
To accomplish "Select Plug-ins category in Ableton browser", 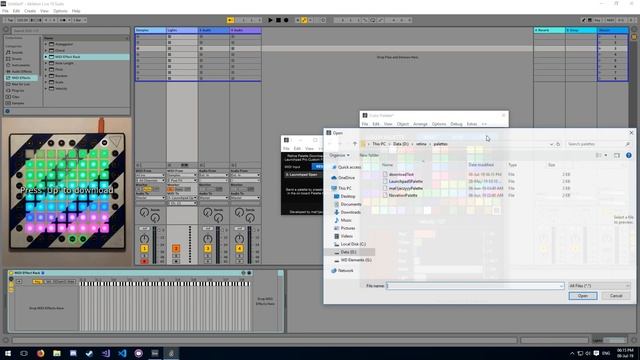I will pos(18,90).
